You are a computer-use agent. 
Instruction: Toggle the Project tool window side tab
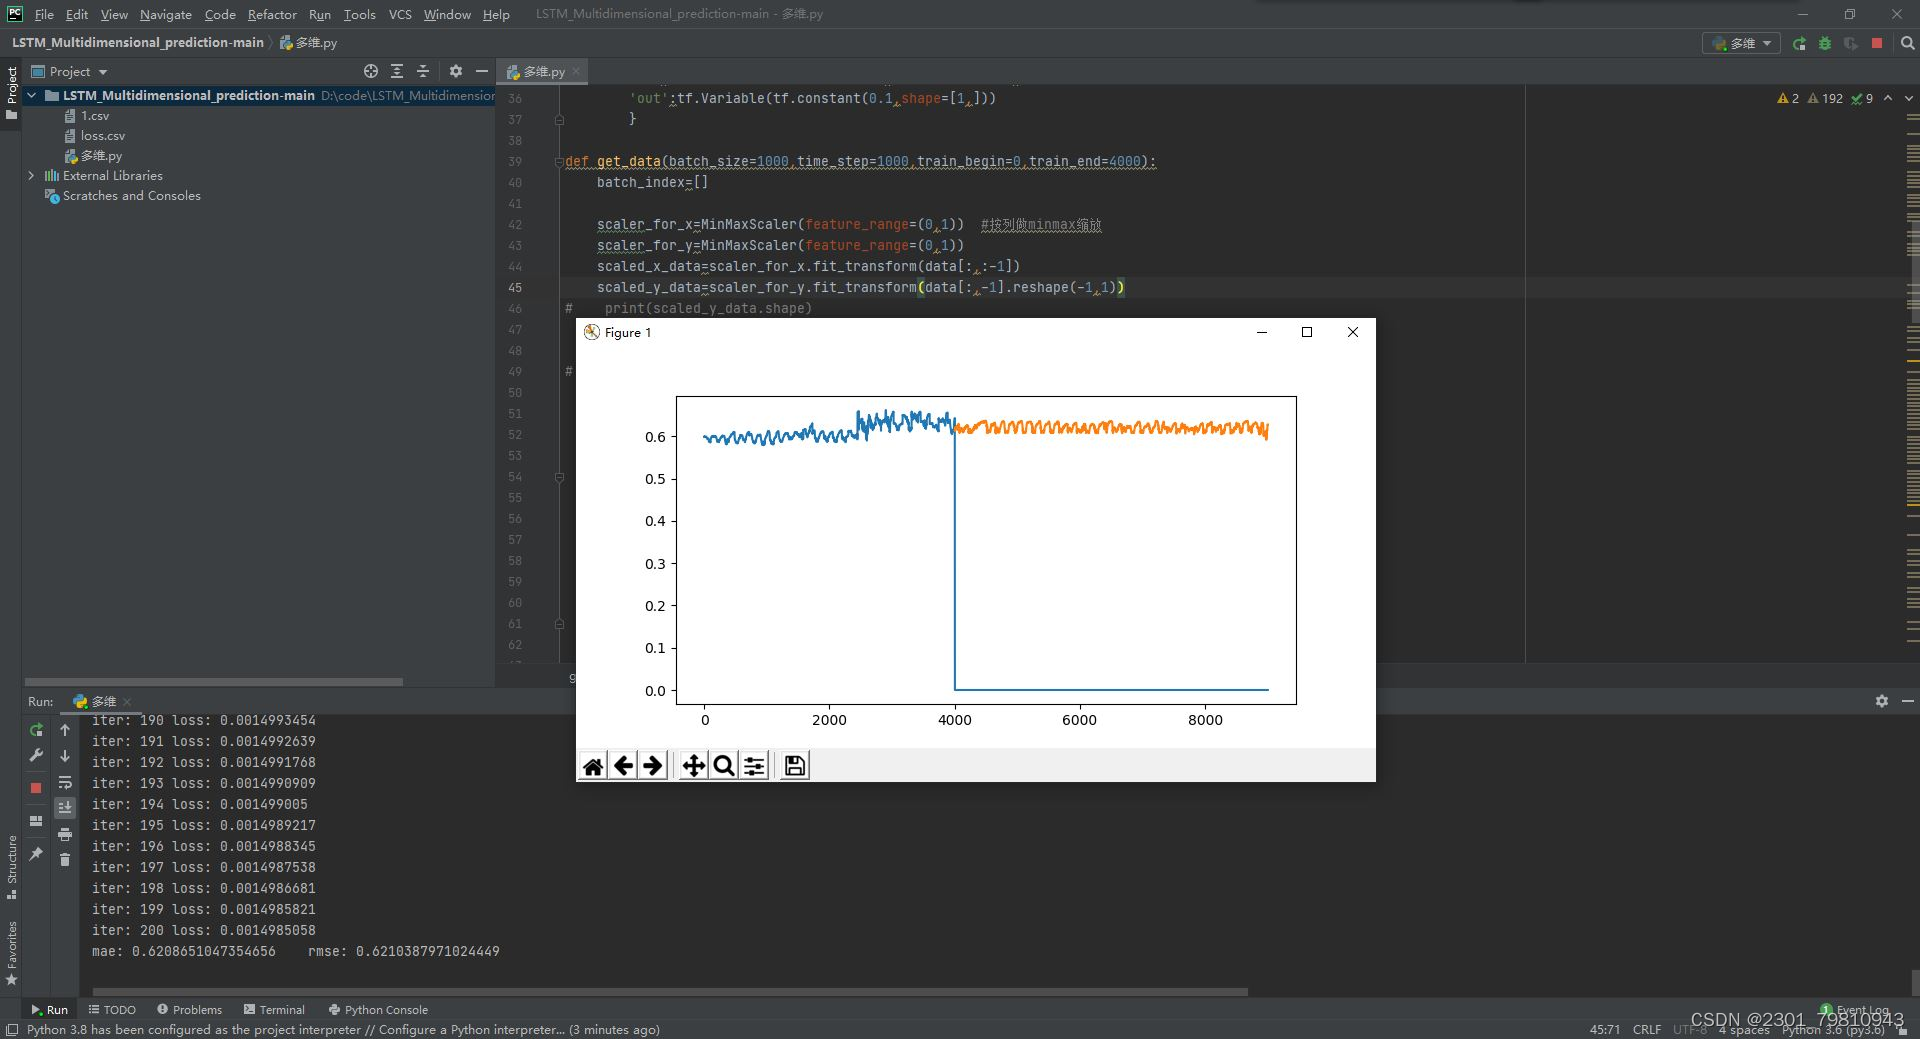pos(11,92)
